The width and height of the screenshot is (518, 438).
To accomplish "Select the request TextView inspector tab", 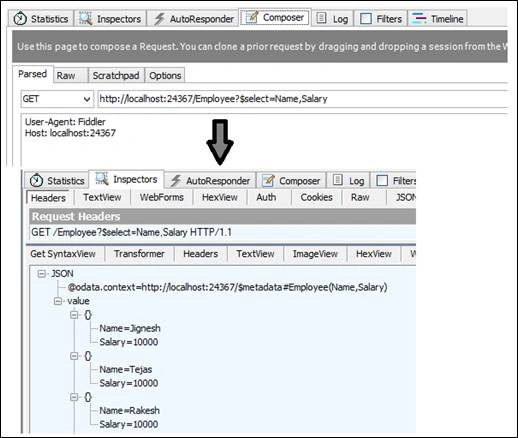I will [x=102, y=197].
